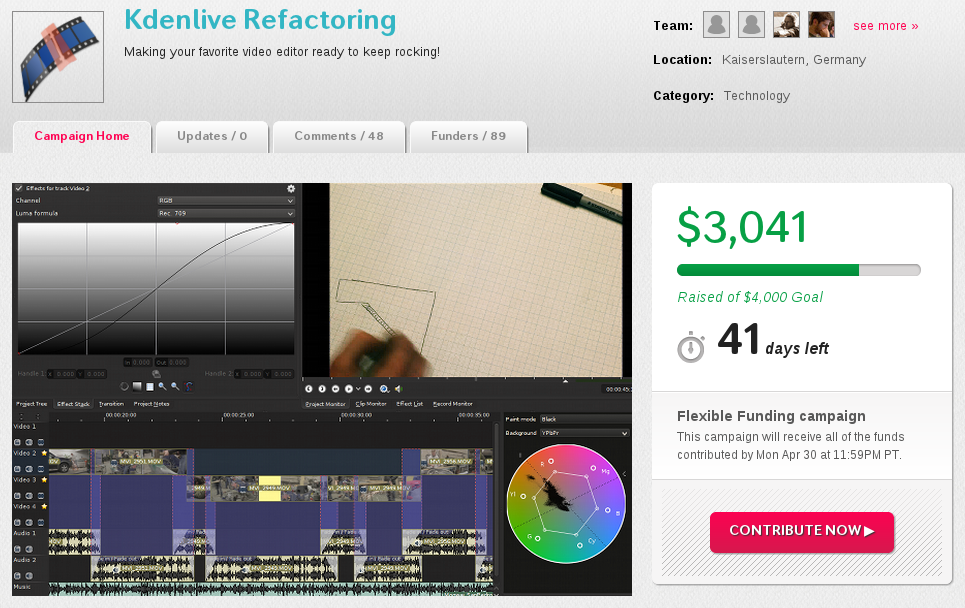Image resolution: width=965 pixels, height=608 pixels.
Task: Click the 'Kaiserslautern, Germany' location text
Action: coord(794,60)
